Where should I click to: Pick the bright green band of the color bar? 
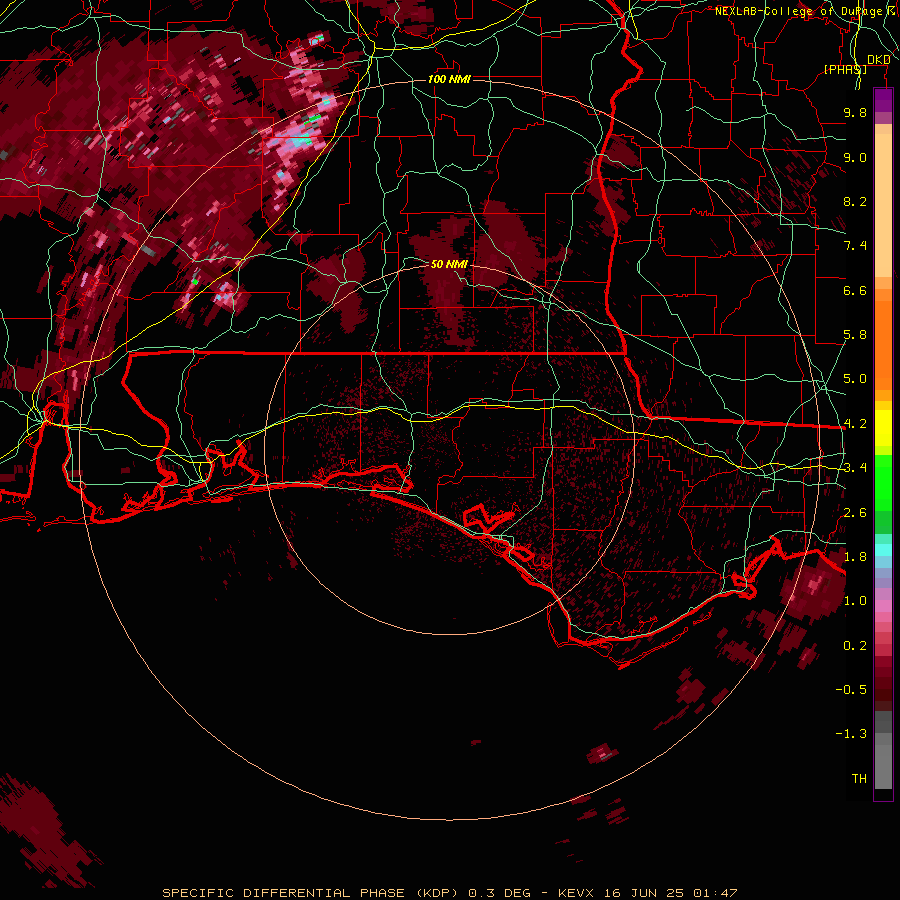point(883,482)
